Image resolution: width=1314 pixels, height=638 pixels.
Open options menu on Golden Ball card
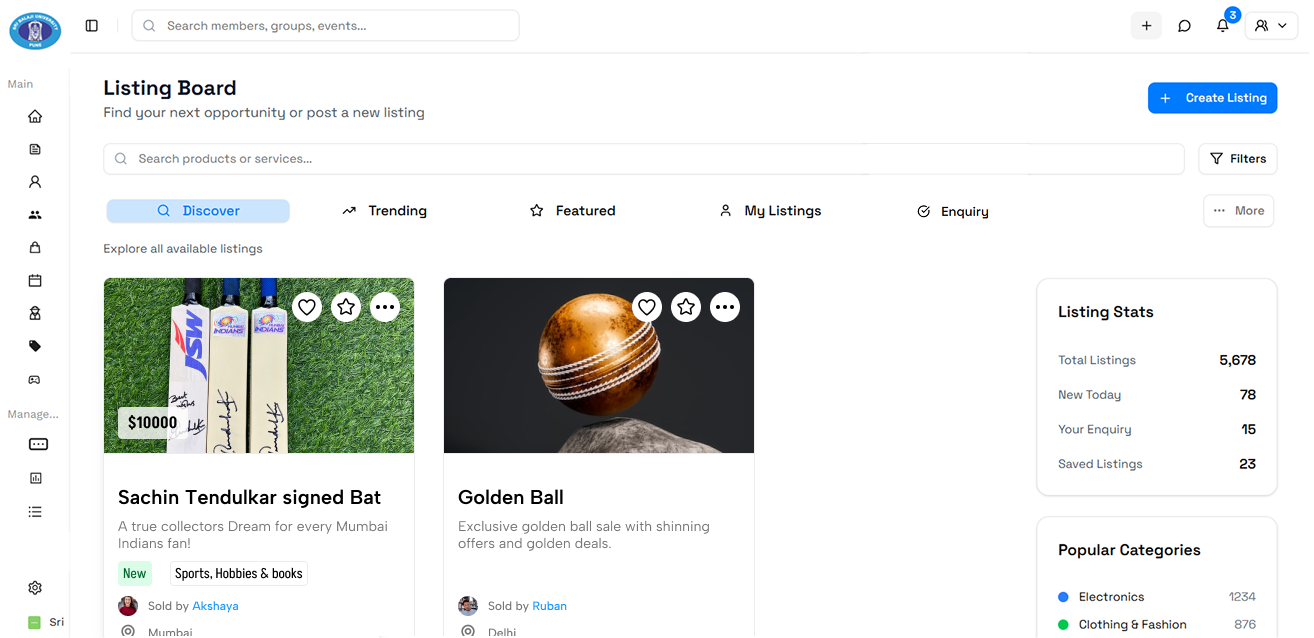coord(725,307)
